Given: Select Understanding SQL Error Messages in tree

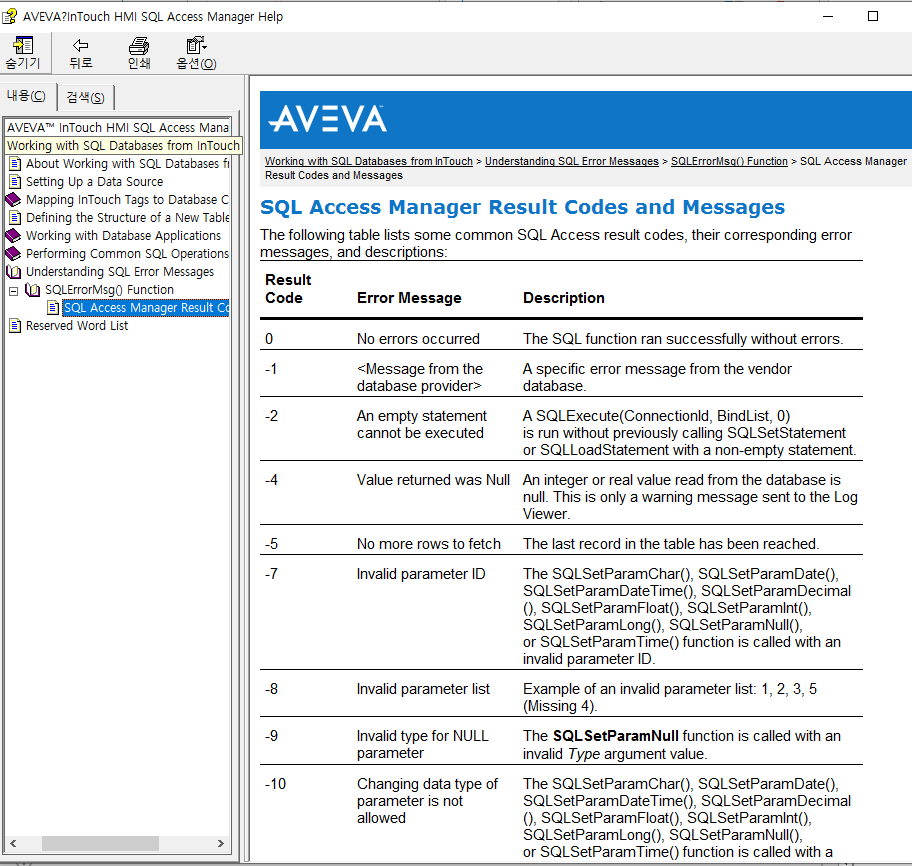Looking at the screenshot, I should tap(120, 272).
